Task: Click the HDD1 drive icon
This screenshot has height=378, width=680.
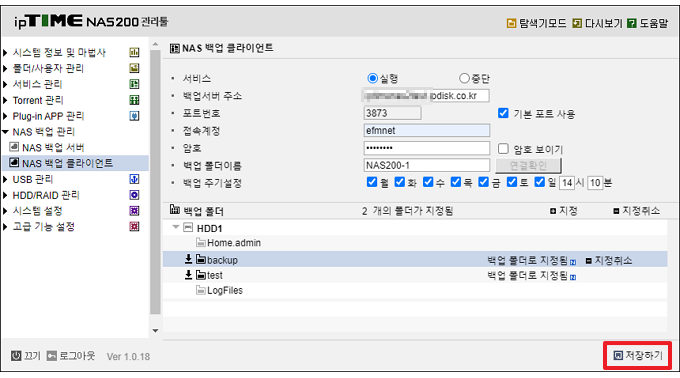Action: coord(188,227)
